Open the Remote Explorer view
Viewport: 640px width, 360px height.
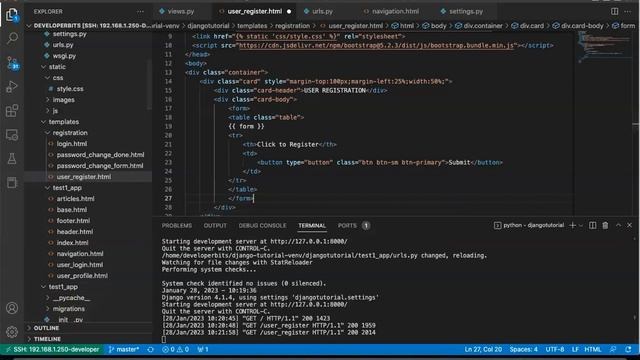[x=12, y=135]
